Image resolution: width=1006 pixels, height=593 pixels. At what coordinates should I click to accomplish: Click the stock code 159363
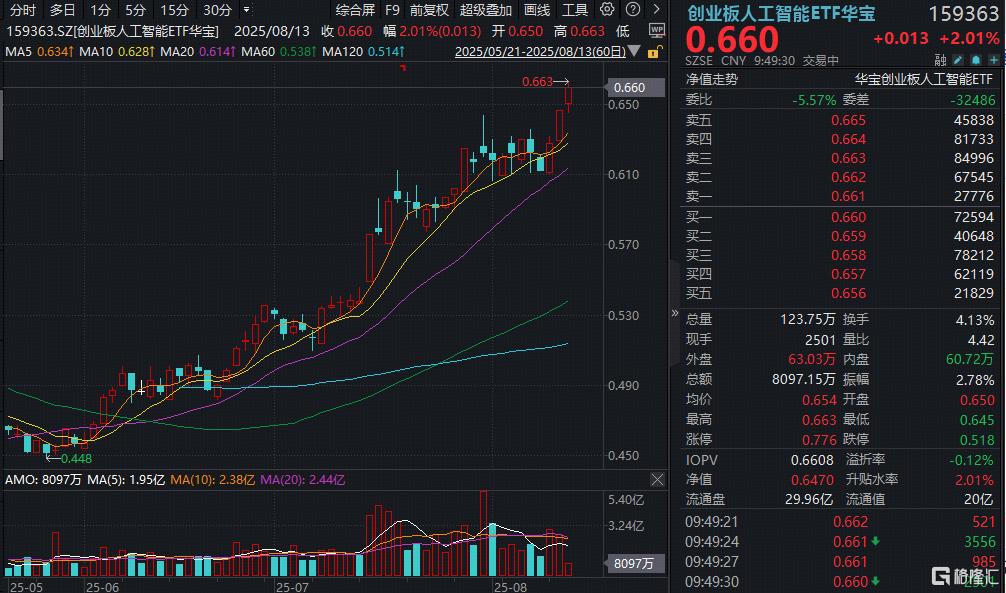[964, 14]
